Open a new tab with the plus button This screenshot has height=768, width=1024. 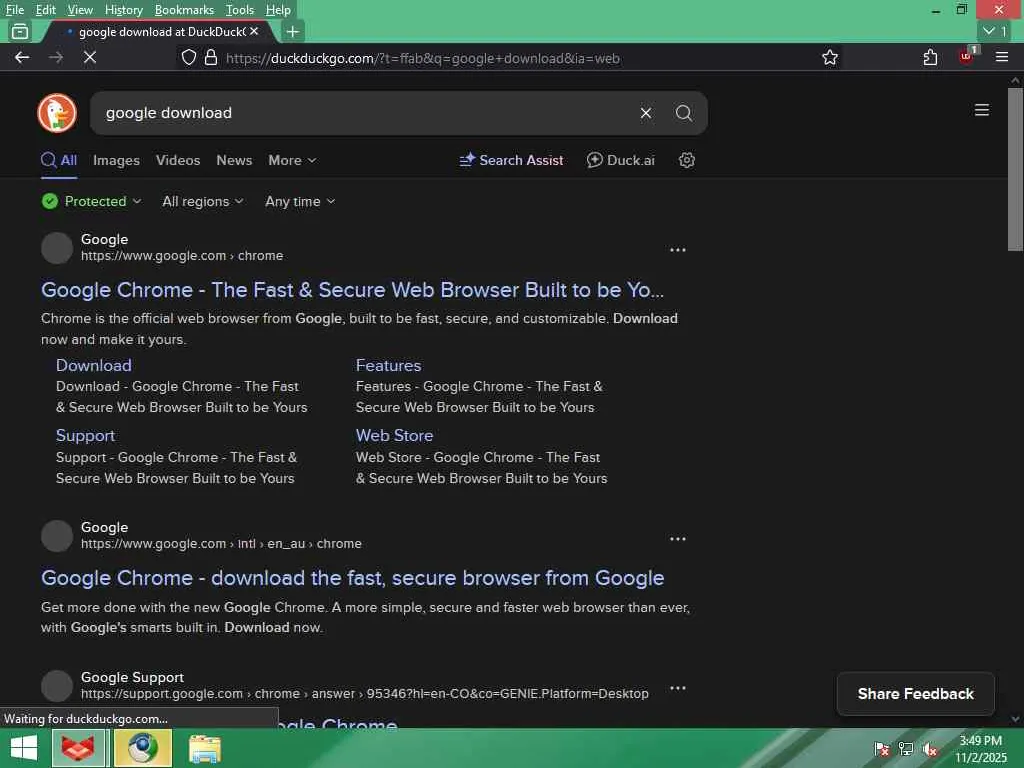pyautogui.click(x=293, y=31)
